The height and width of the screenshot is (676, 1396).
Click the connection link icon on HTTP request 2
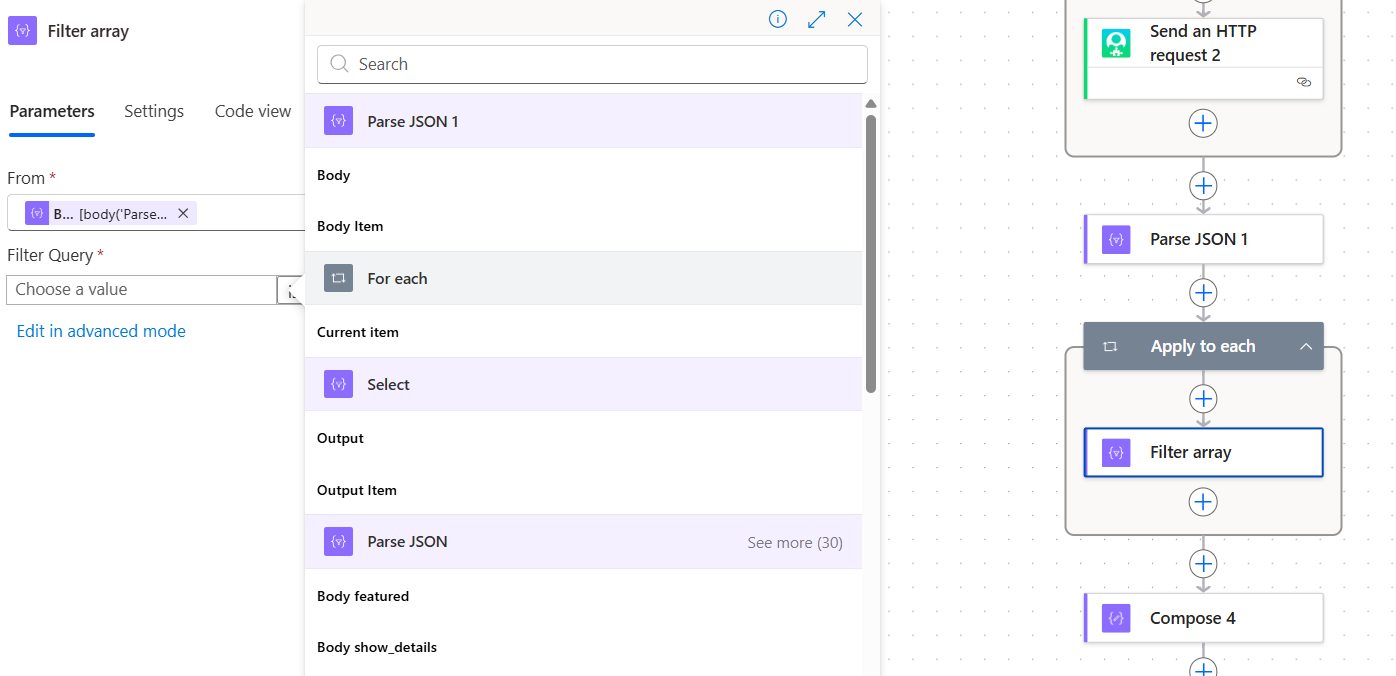pos(1304,83)
